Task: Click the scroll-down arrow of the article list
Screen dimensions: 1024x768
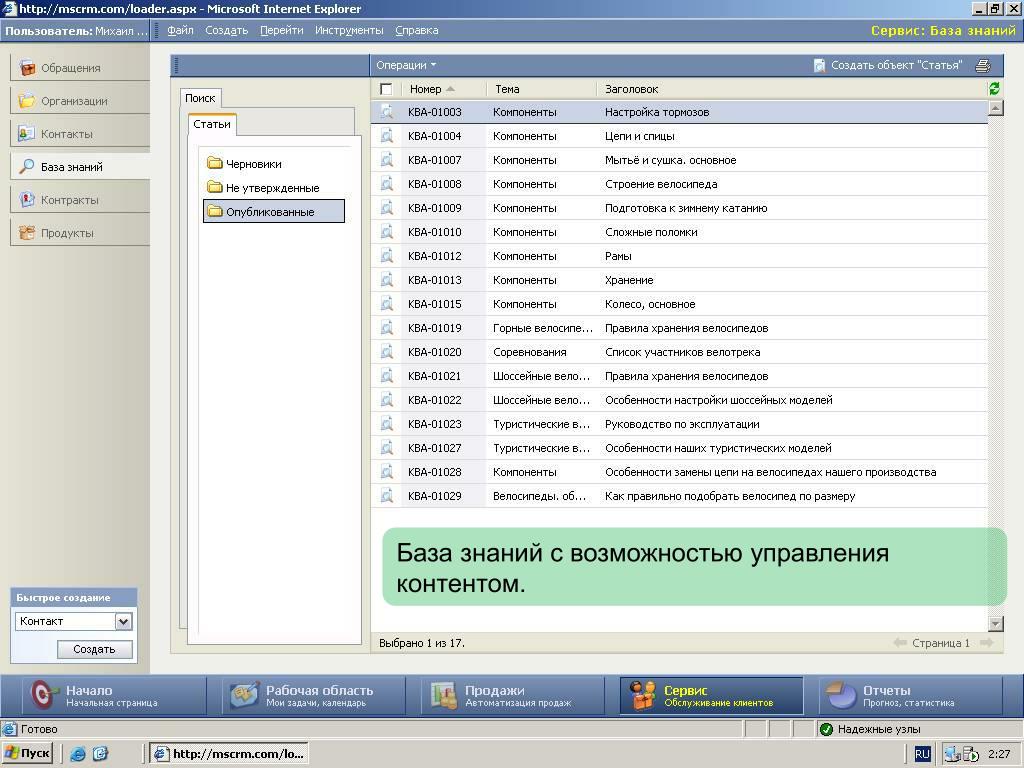Action: click(995, 624)
